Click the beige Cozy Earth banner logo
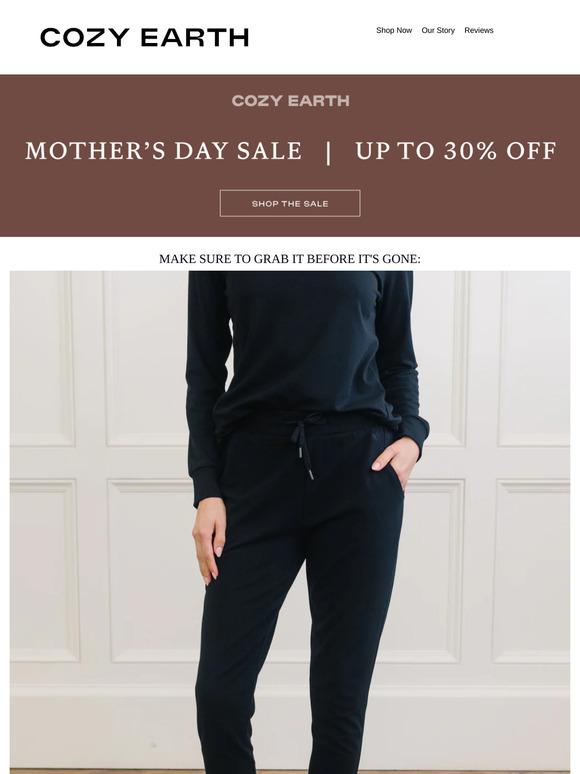The width and height of the screenshot is (580, 774). pyautogui.click(x=290, y=101)
